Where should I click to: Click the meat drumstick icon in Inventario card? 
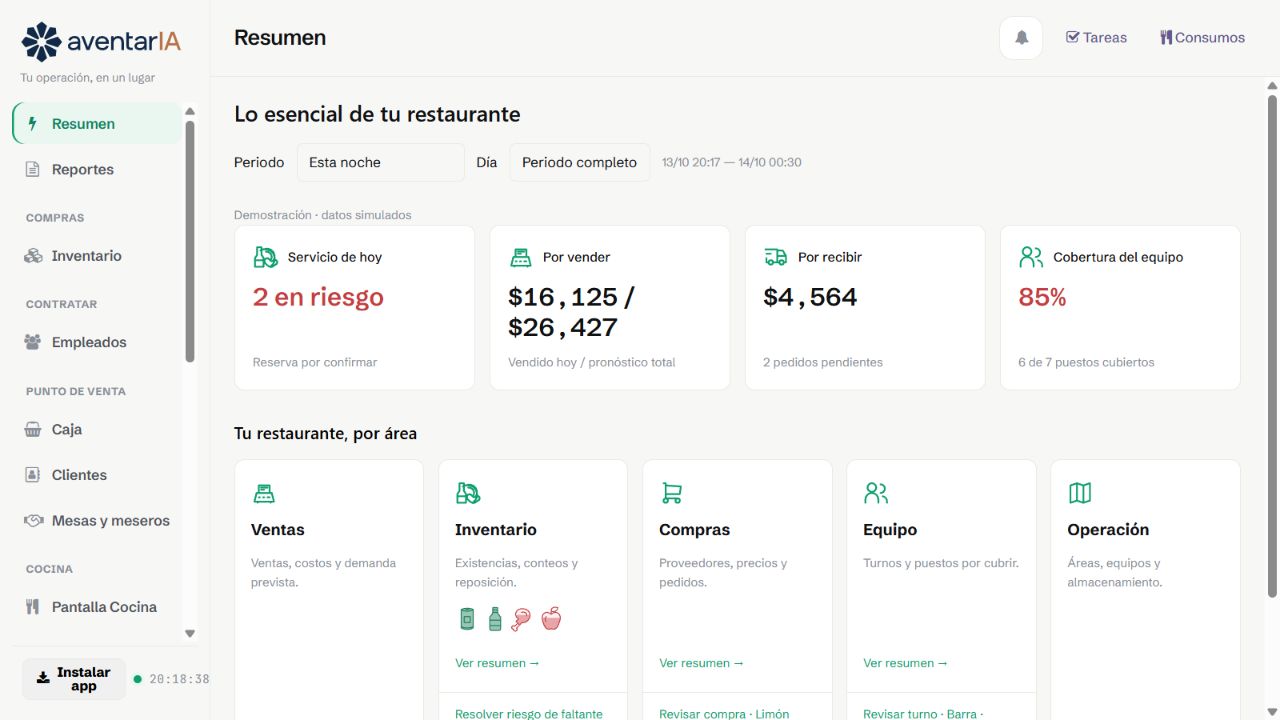(521, 619)
